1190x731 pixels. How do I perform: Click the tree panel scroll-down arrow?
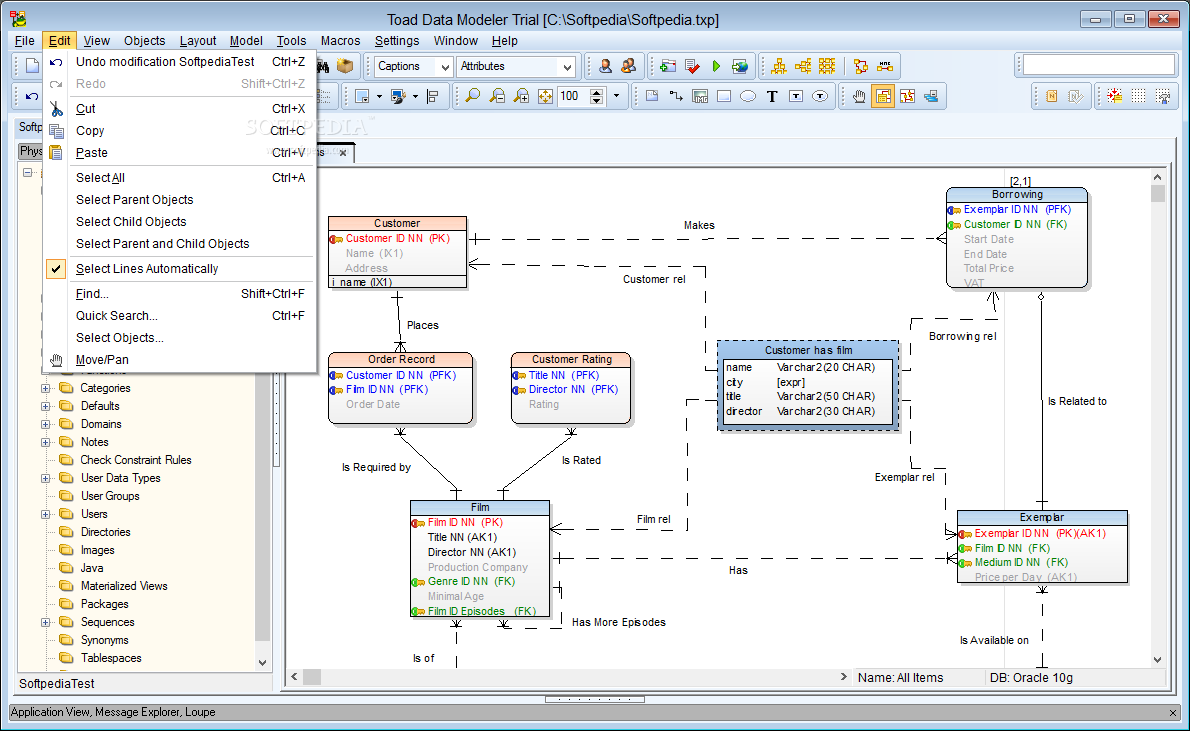click(x=263, y=662)
